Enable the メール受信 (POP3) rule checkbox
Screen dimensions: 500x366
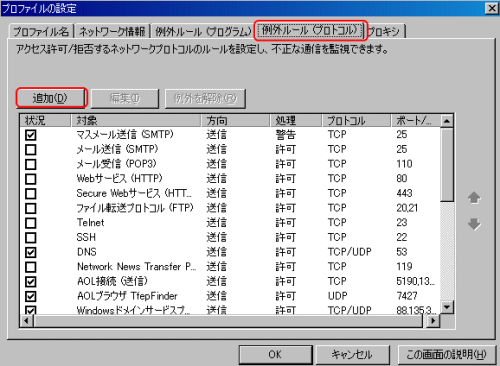tap(31, 164)
